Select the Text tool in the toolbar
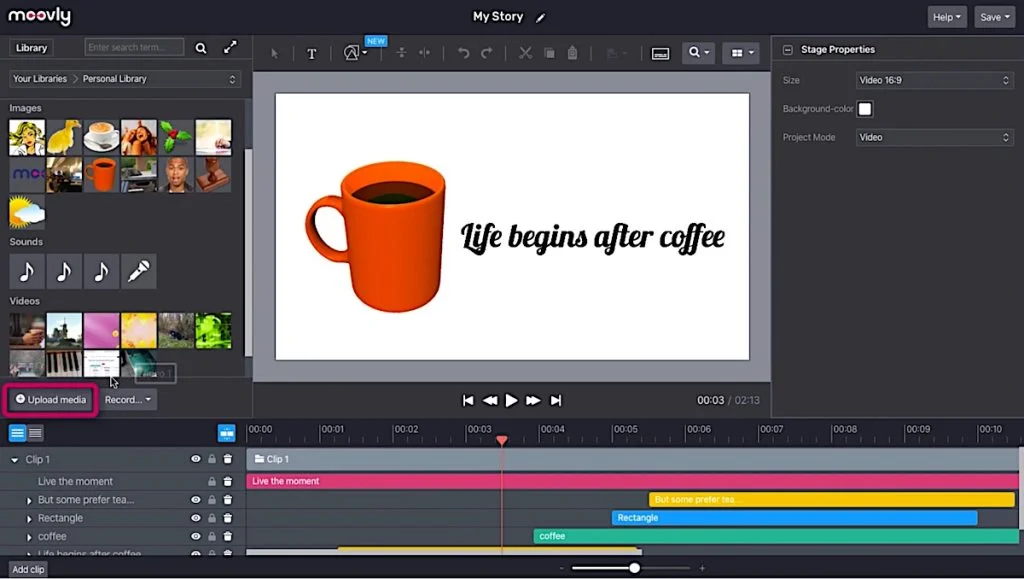The height and width of the screenshot is (579, 1024). click(312, 53)
